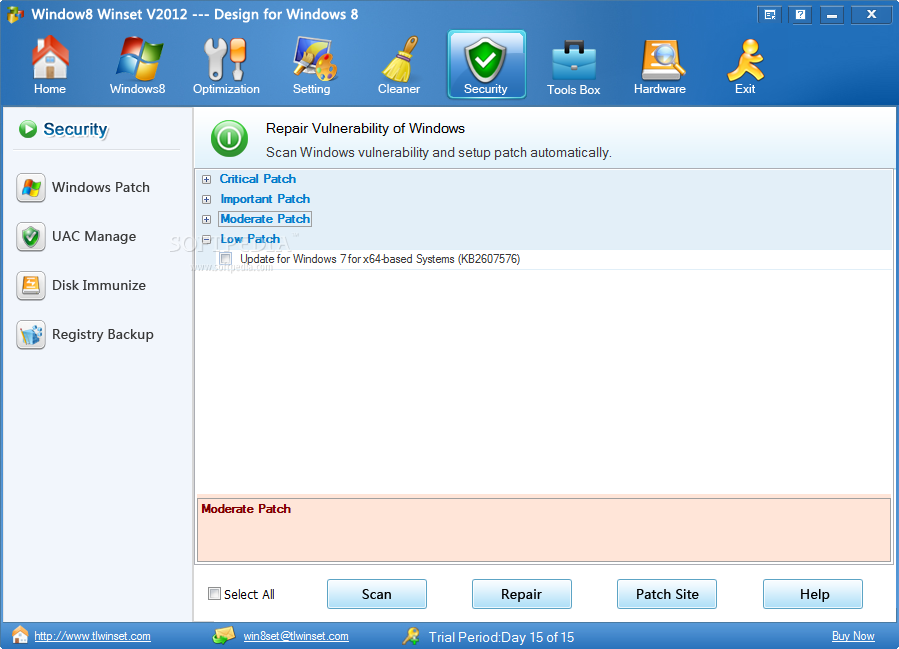Click the Help button
Viewport: 899px width, 649px height.
pyautogui.click(x=813, y=594)
